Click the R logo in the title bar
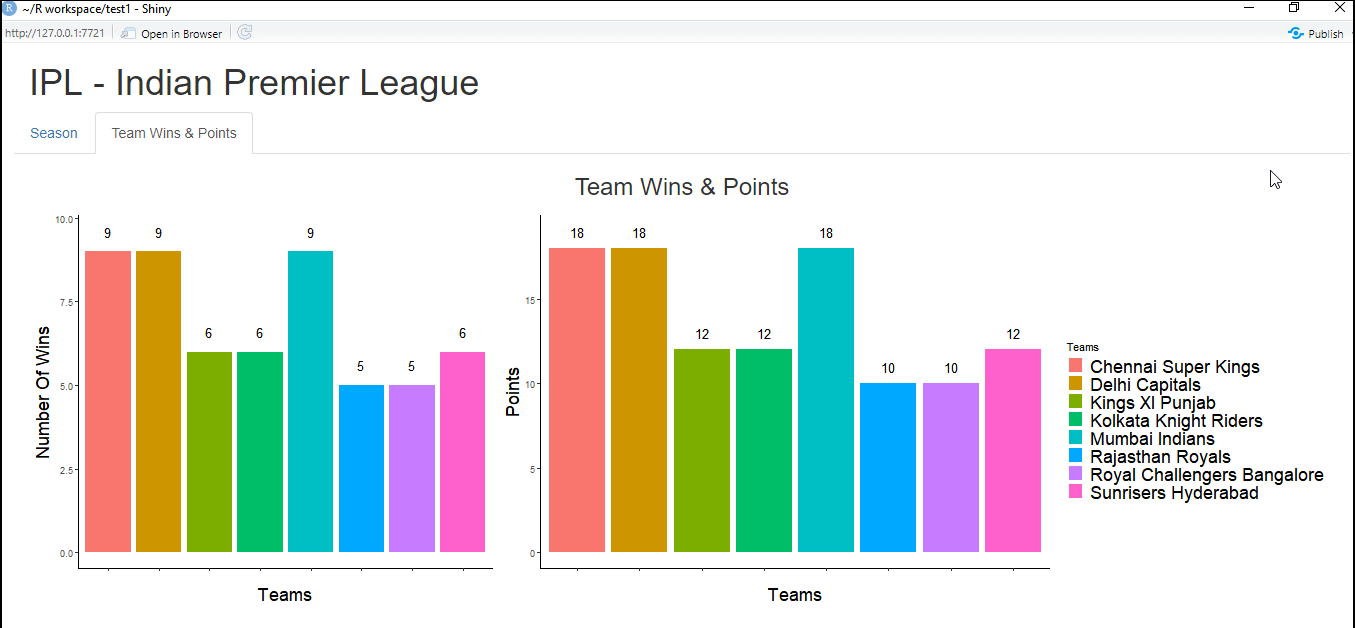Image resolution: width=1355 pixels, height=628 pixels. pos(9,8)
